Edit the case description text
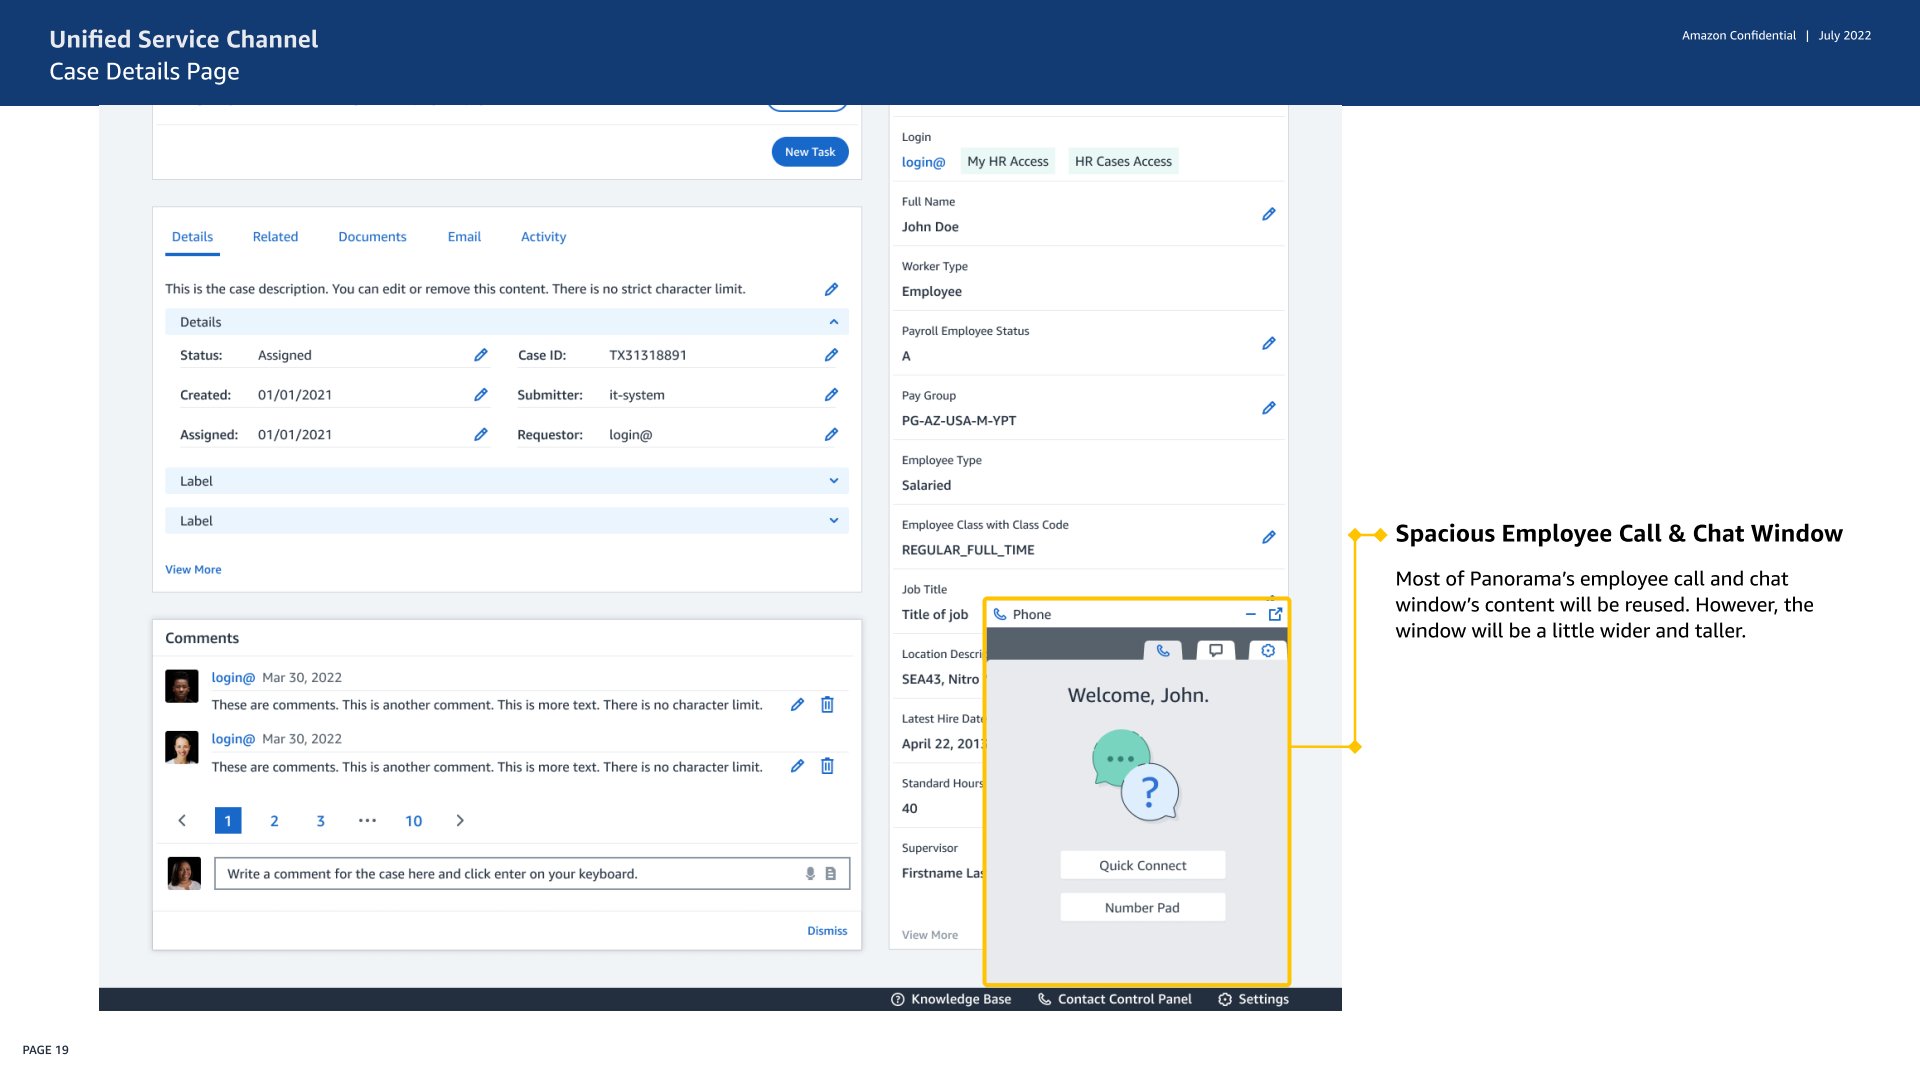This screenshot has height=1087, width=1920. [831, 289]
